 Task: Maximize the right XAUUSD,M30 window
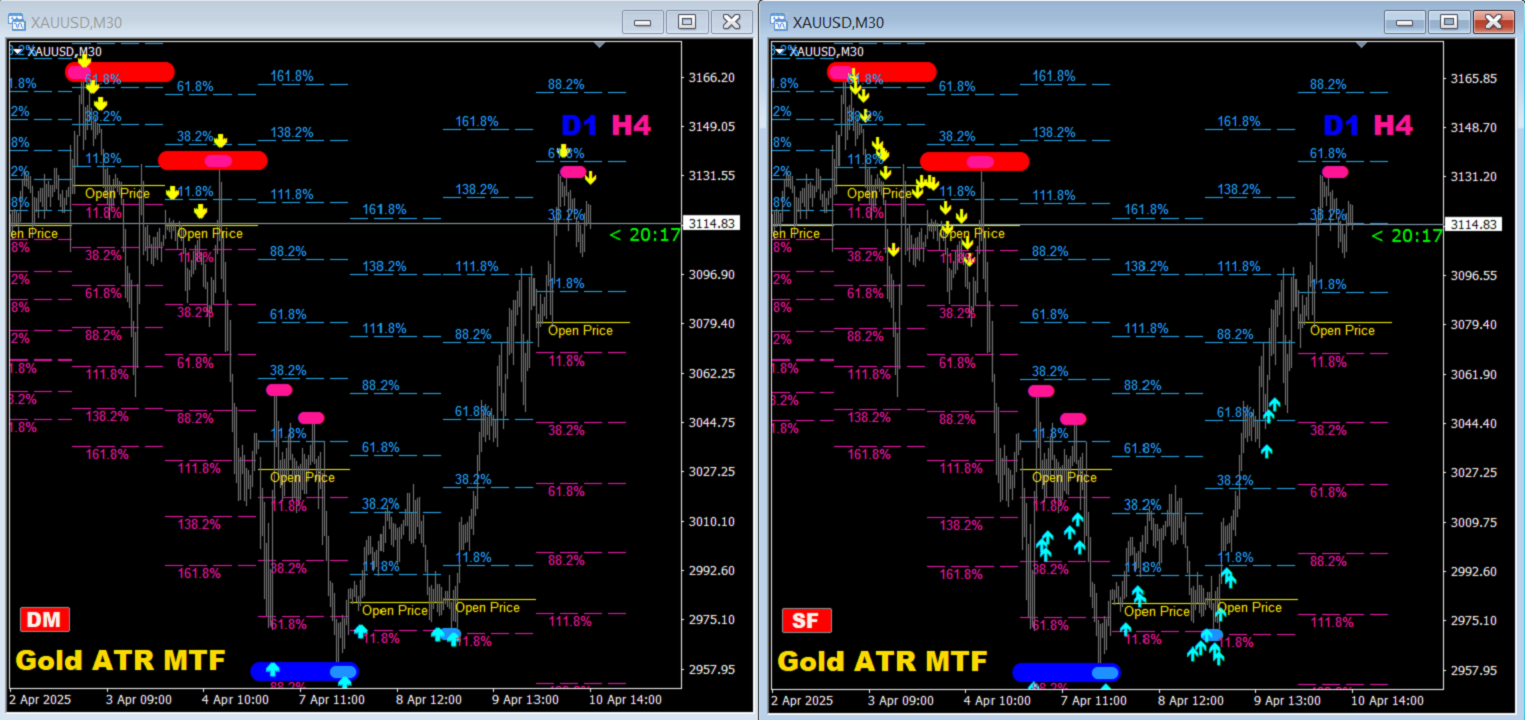[1448, 22]
